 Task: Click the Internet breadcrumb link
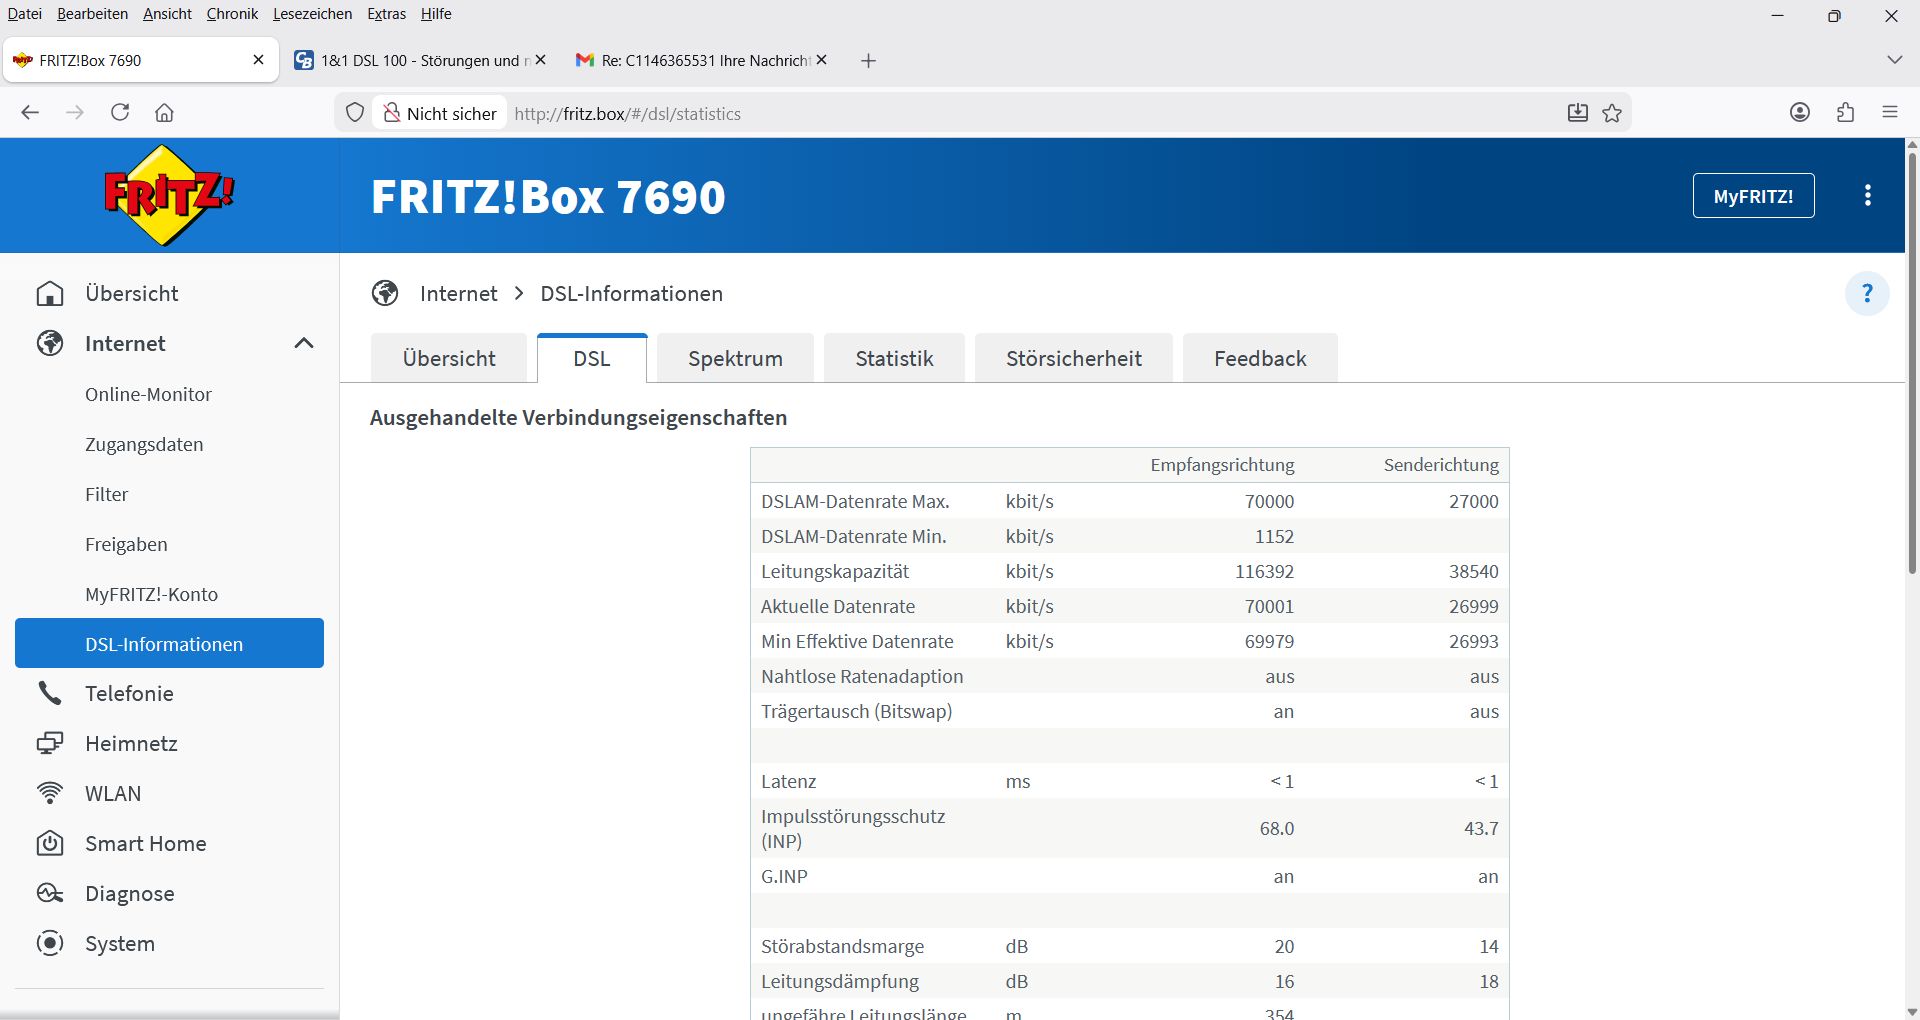coord(458,293)
